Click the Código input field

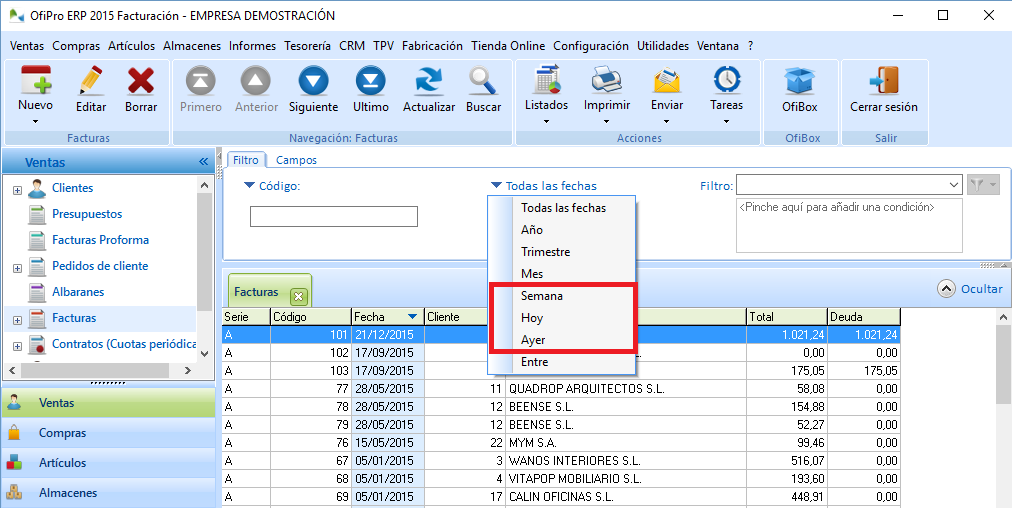coord(333,217)
